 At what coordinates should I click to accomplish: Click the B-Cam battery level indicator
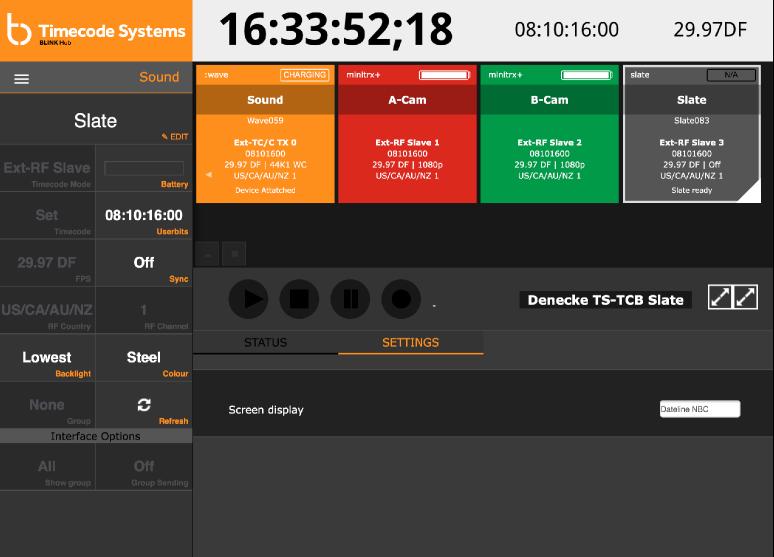pos(586,75)
